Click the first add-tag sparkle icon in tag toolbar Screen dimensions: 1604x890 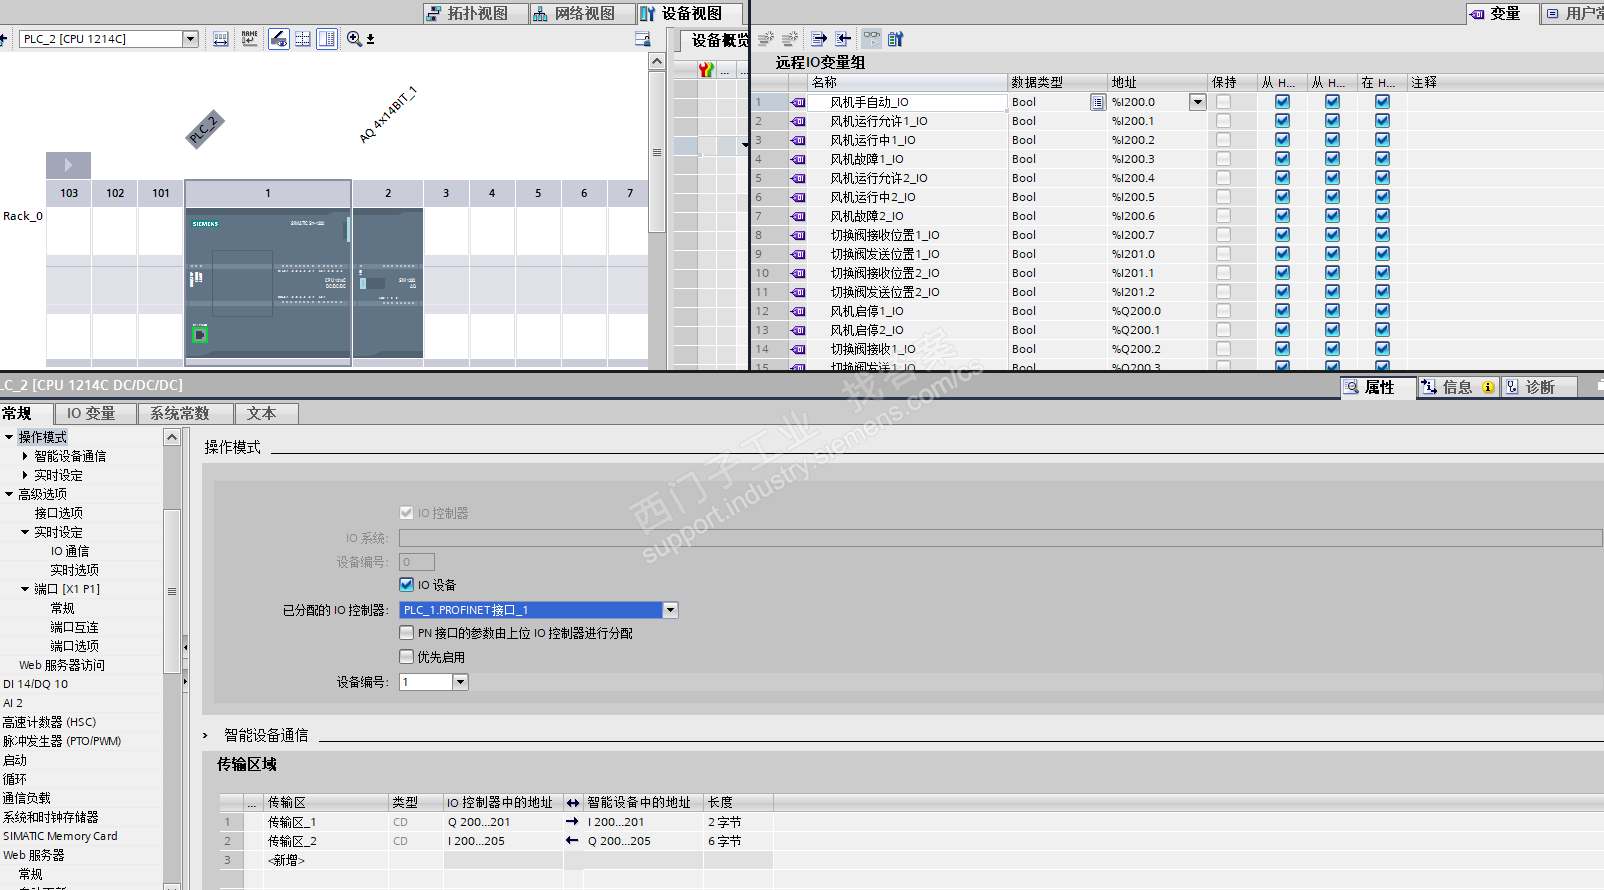[x=766, y=39]
